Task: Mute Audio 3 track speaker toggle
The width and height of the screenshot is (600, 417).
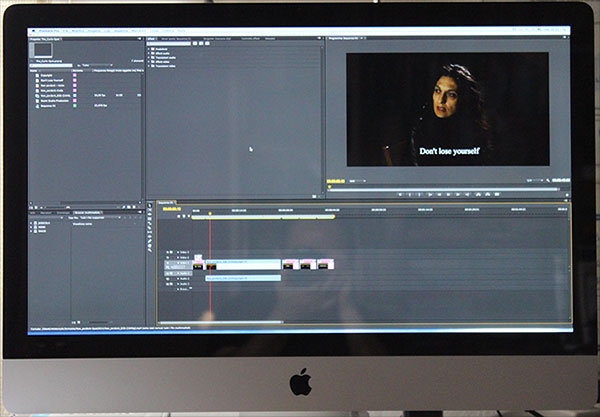Action: point(168,284)
